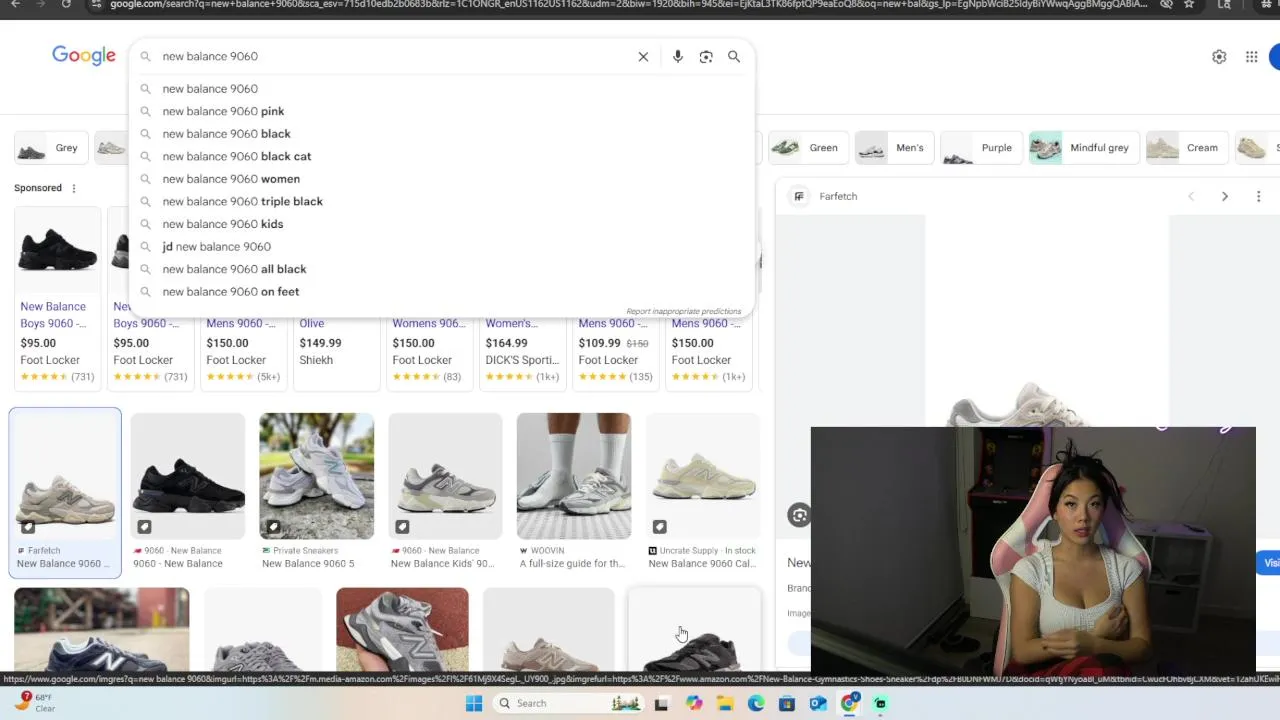The height and width of the screenshot is (720, 1280).
Task: Open the Windows Start menu
Action: (x=474, y=703)
